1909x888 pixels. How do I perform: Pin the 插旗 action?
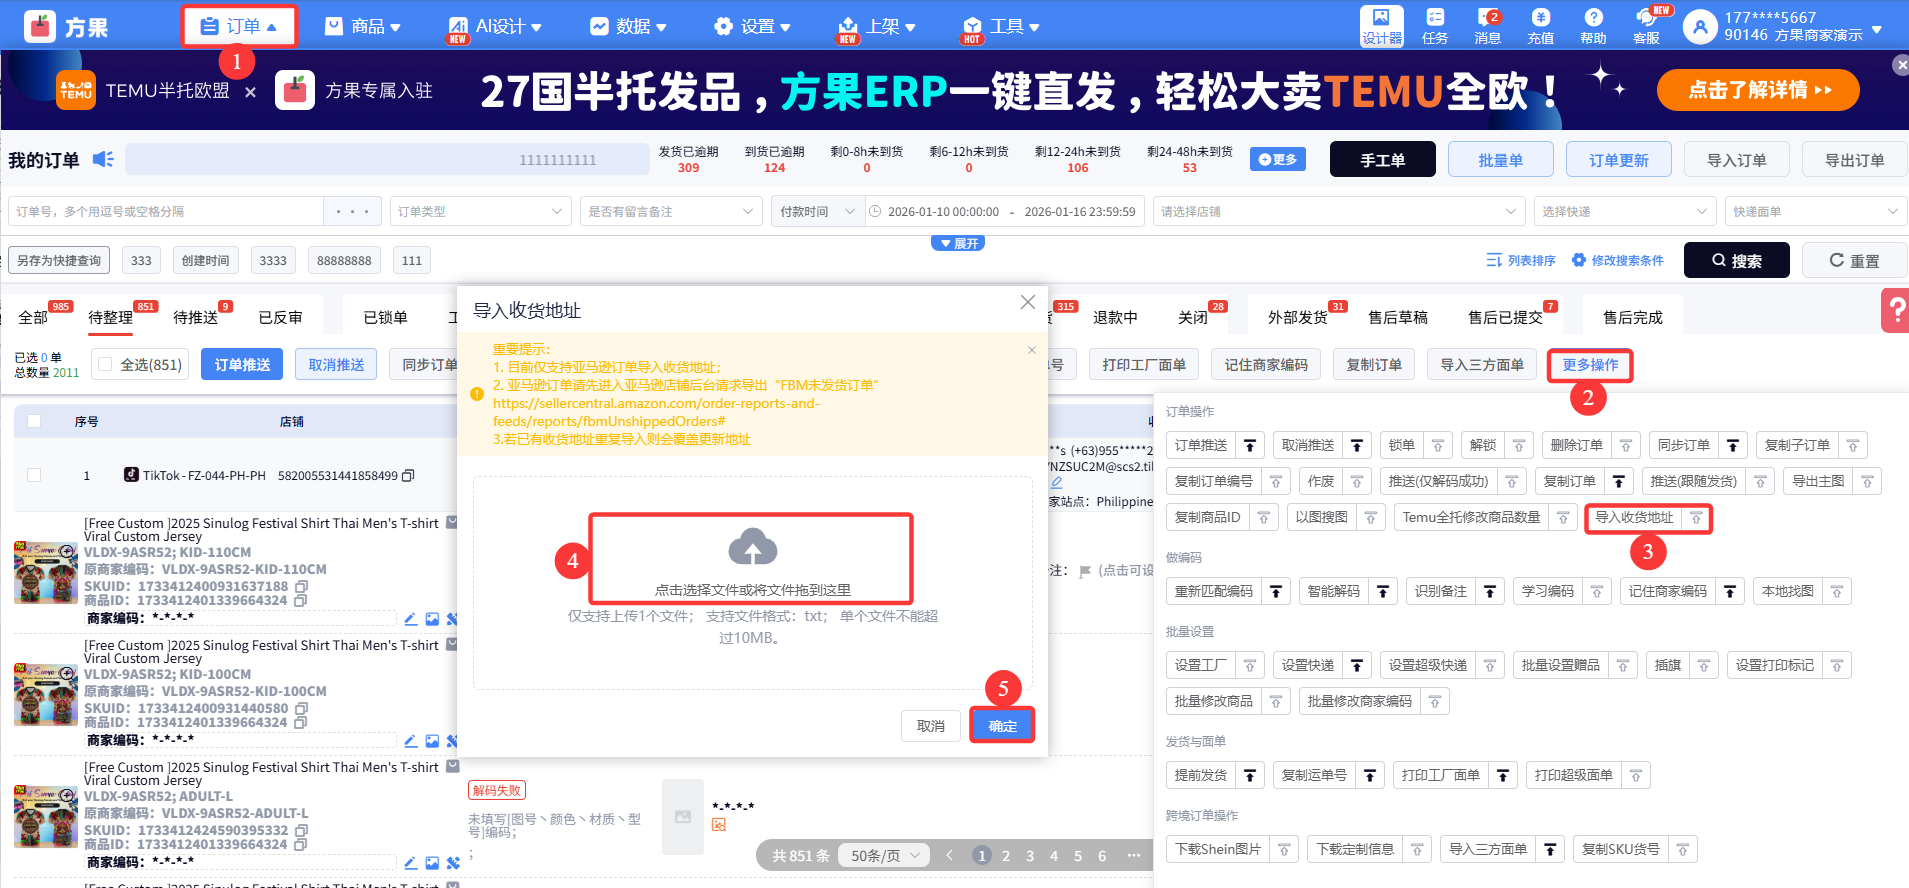point(1704,665)
